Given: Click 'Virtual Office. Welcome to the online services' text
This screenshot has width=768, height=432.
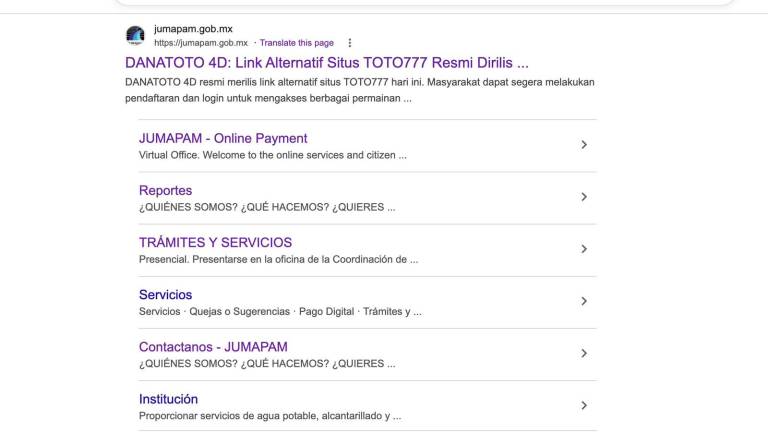Looking at the screenshot, I should coord(272,155).
